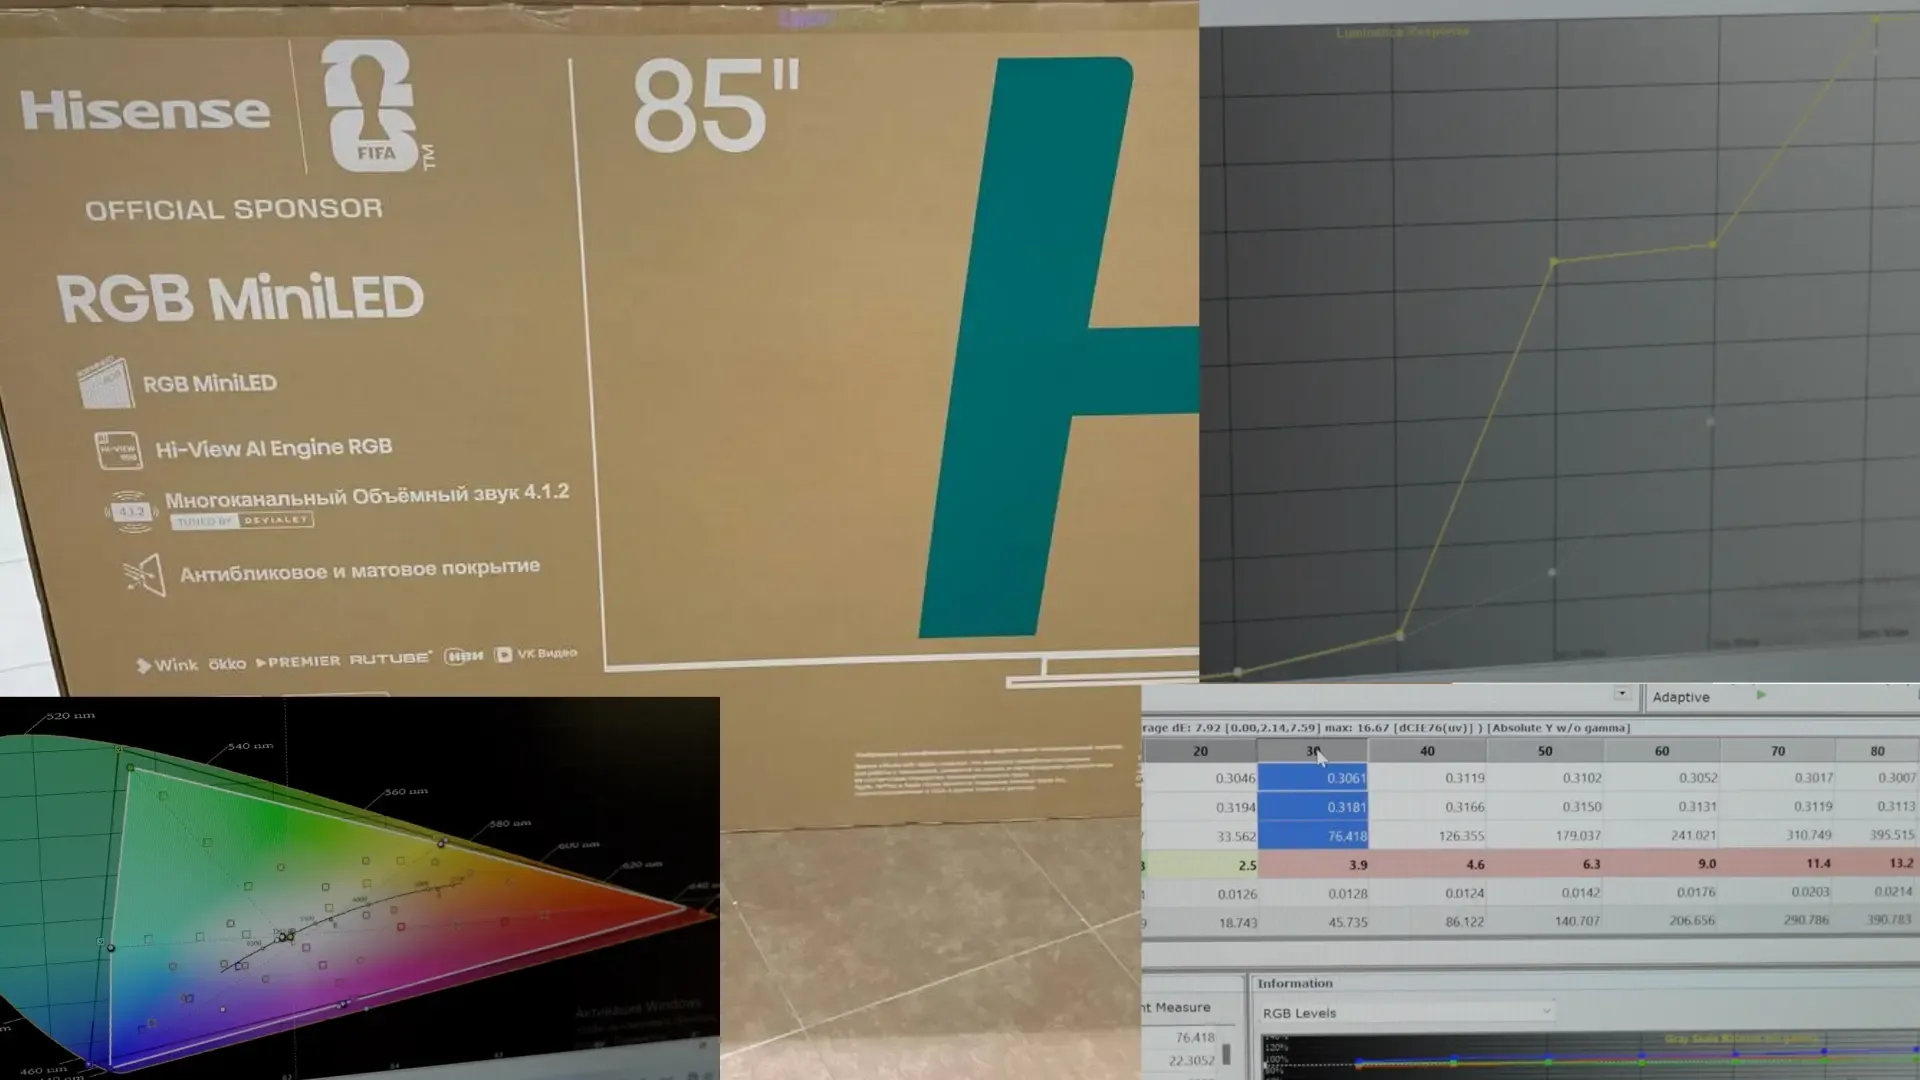Click the red dE cell 13.2
Viewport: 1920px width, 1080px height.
pos(1878,863)
